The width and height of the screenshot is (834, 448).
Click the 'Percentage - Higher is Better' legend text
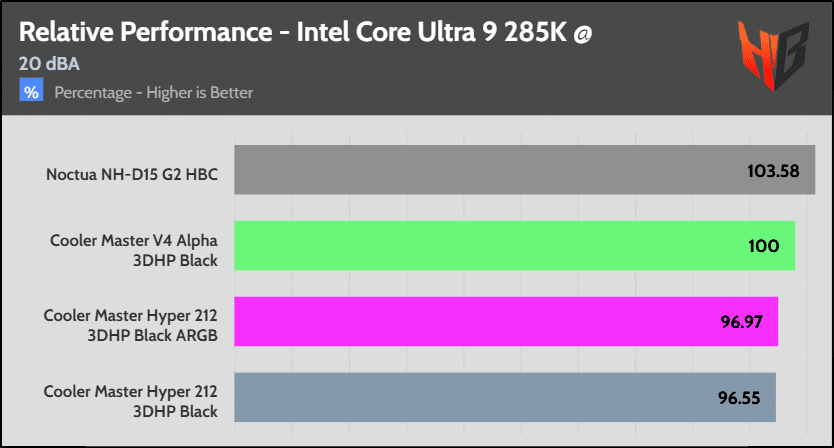[x=153, y=93]
